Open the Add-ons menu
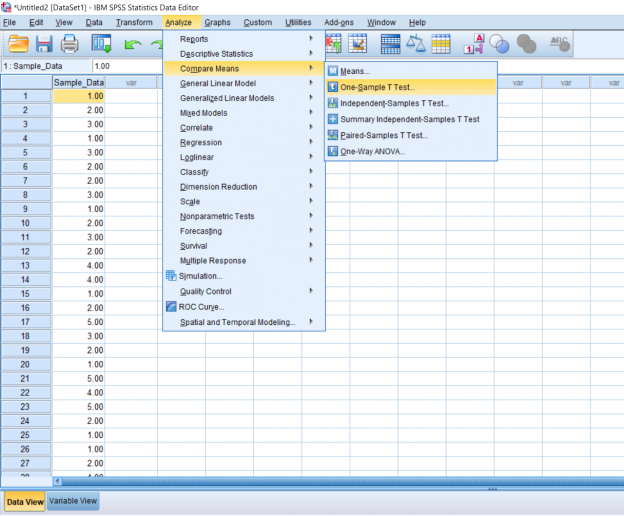The height and width of the screenshot is (516, 624). (x=339, y=22)
